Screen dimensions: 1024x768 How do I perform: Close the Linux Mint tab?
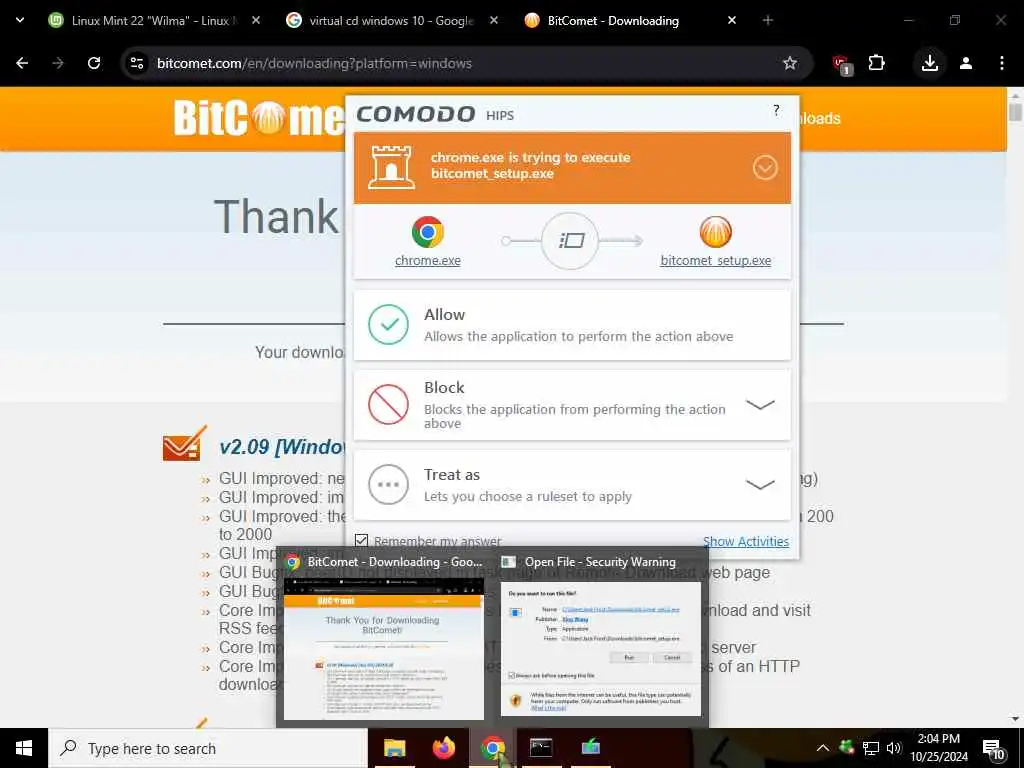(256, 20)
